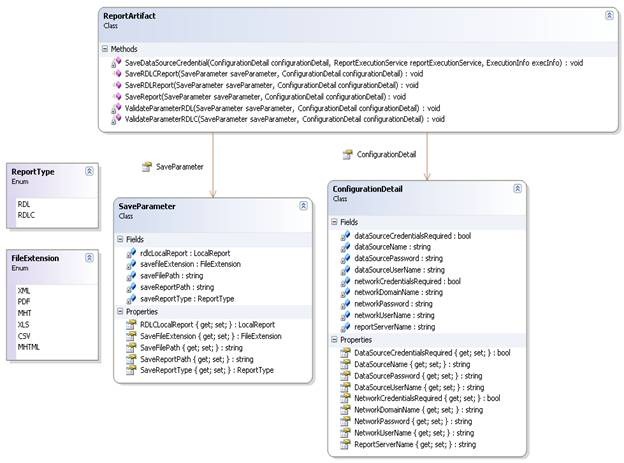Click the SaveRDLCReport method icon
The image size is (624, 463).
tap(118, 73)
